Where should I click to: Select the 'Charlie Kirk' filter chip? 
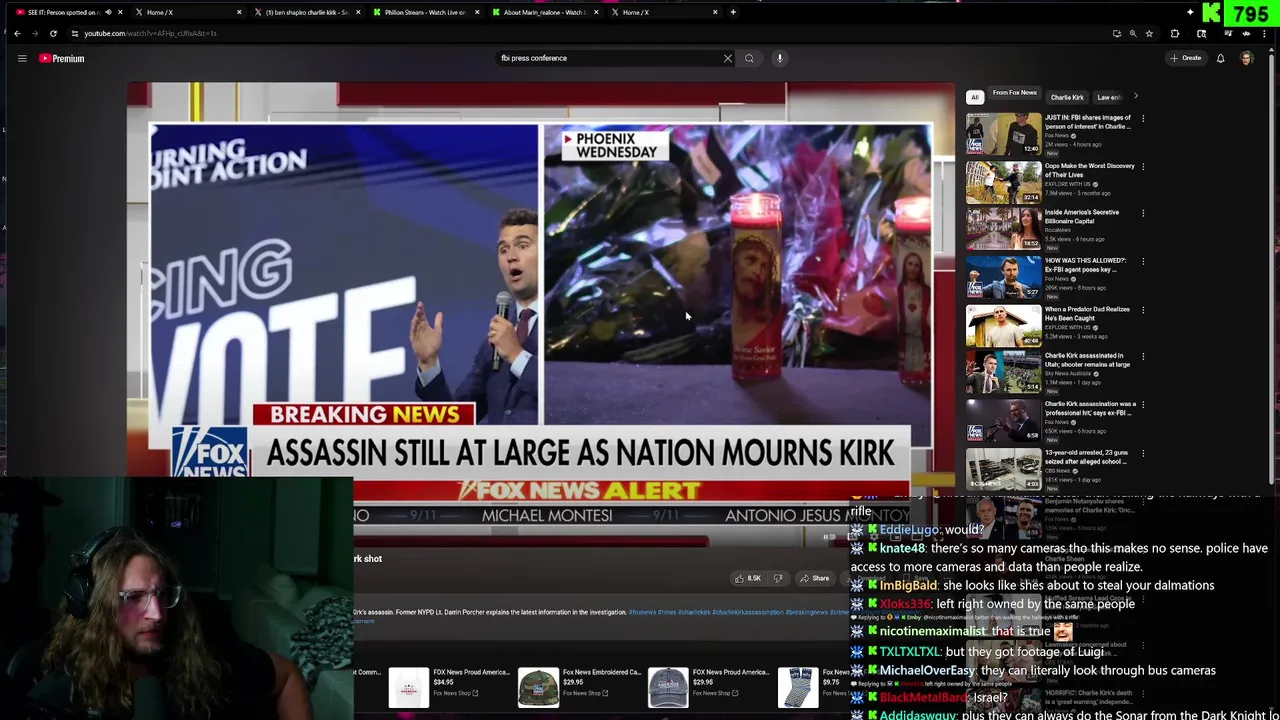pos(1067,97)
